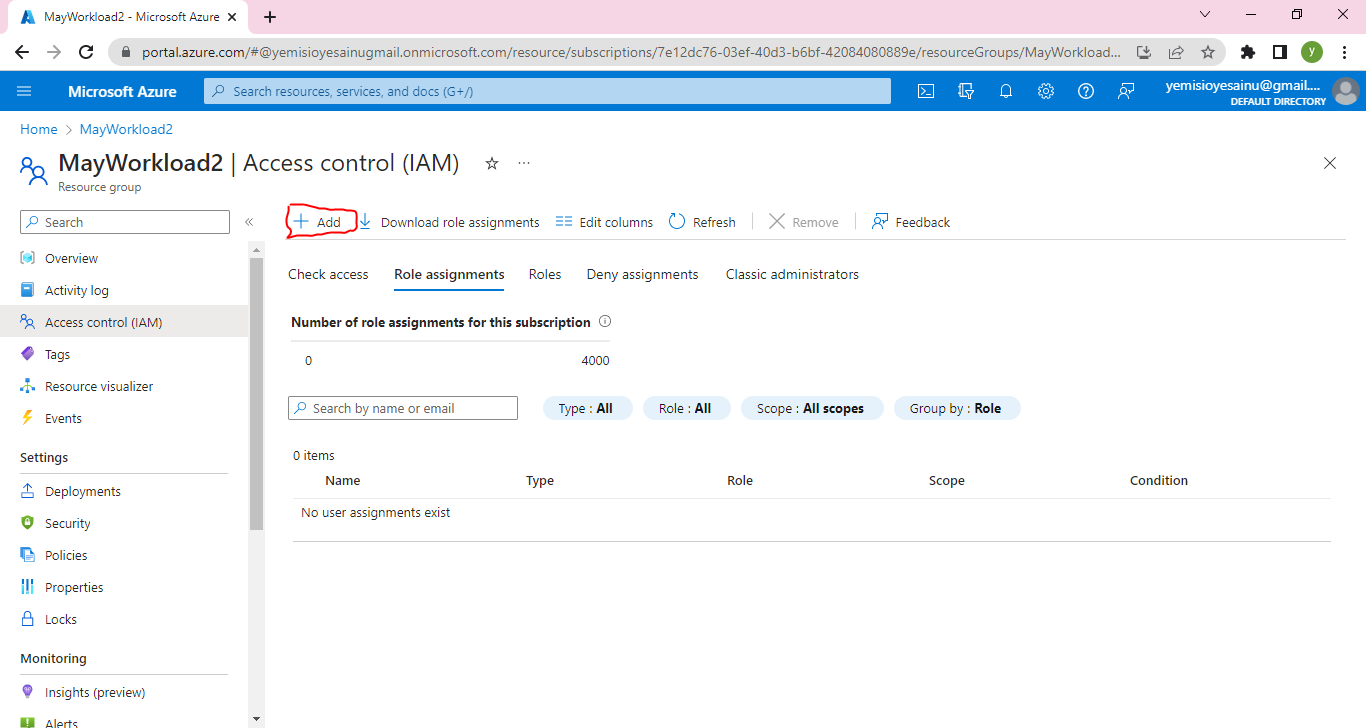This screenshot has height=728, width=1366.
Task: Open the Scope filter pill
Action: click(811, 408)
